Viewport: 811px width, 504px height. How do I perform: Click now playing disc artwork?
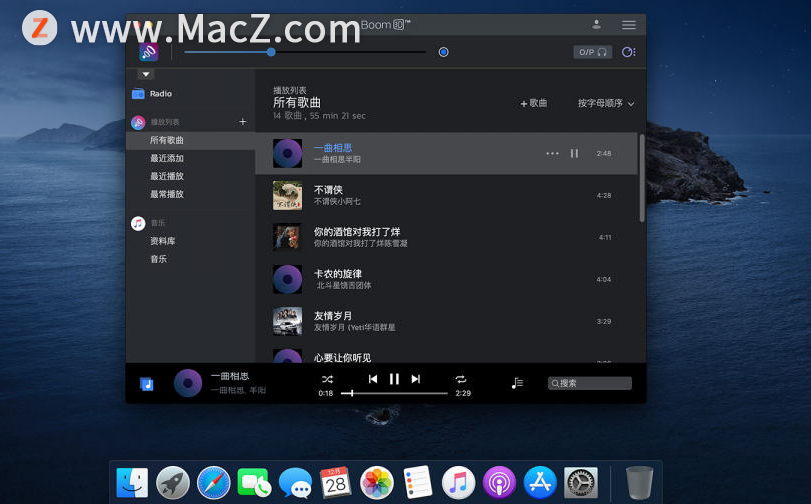pos(188,383)
